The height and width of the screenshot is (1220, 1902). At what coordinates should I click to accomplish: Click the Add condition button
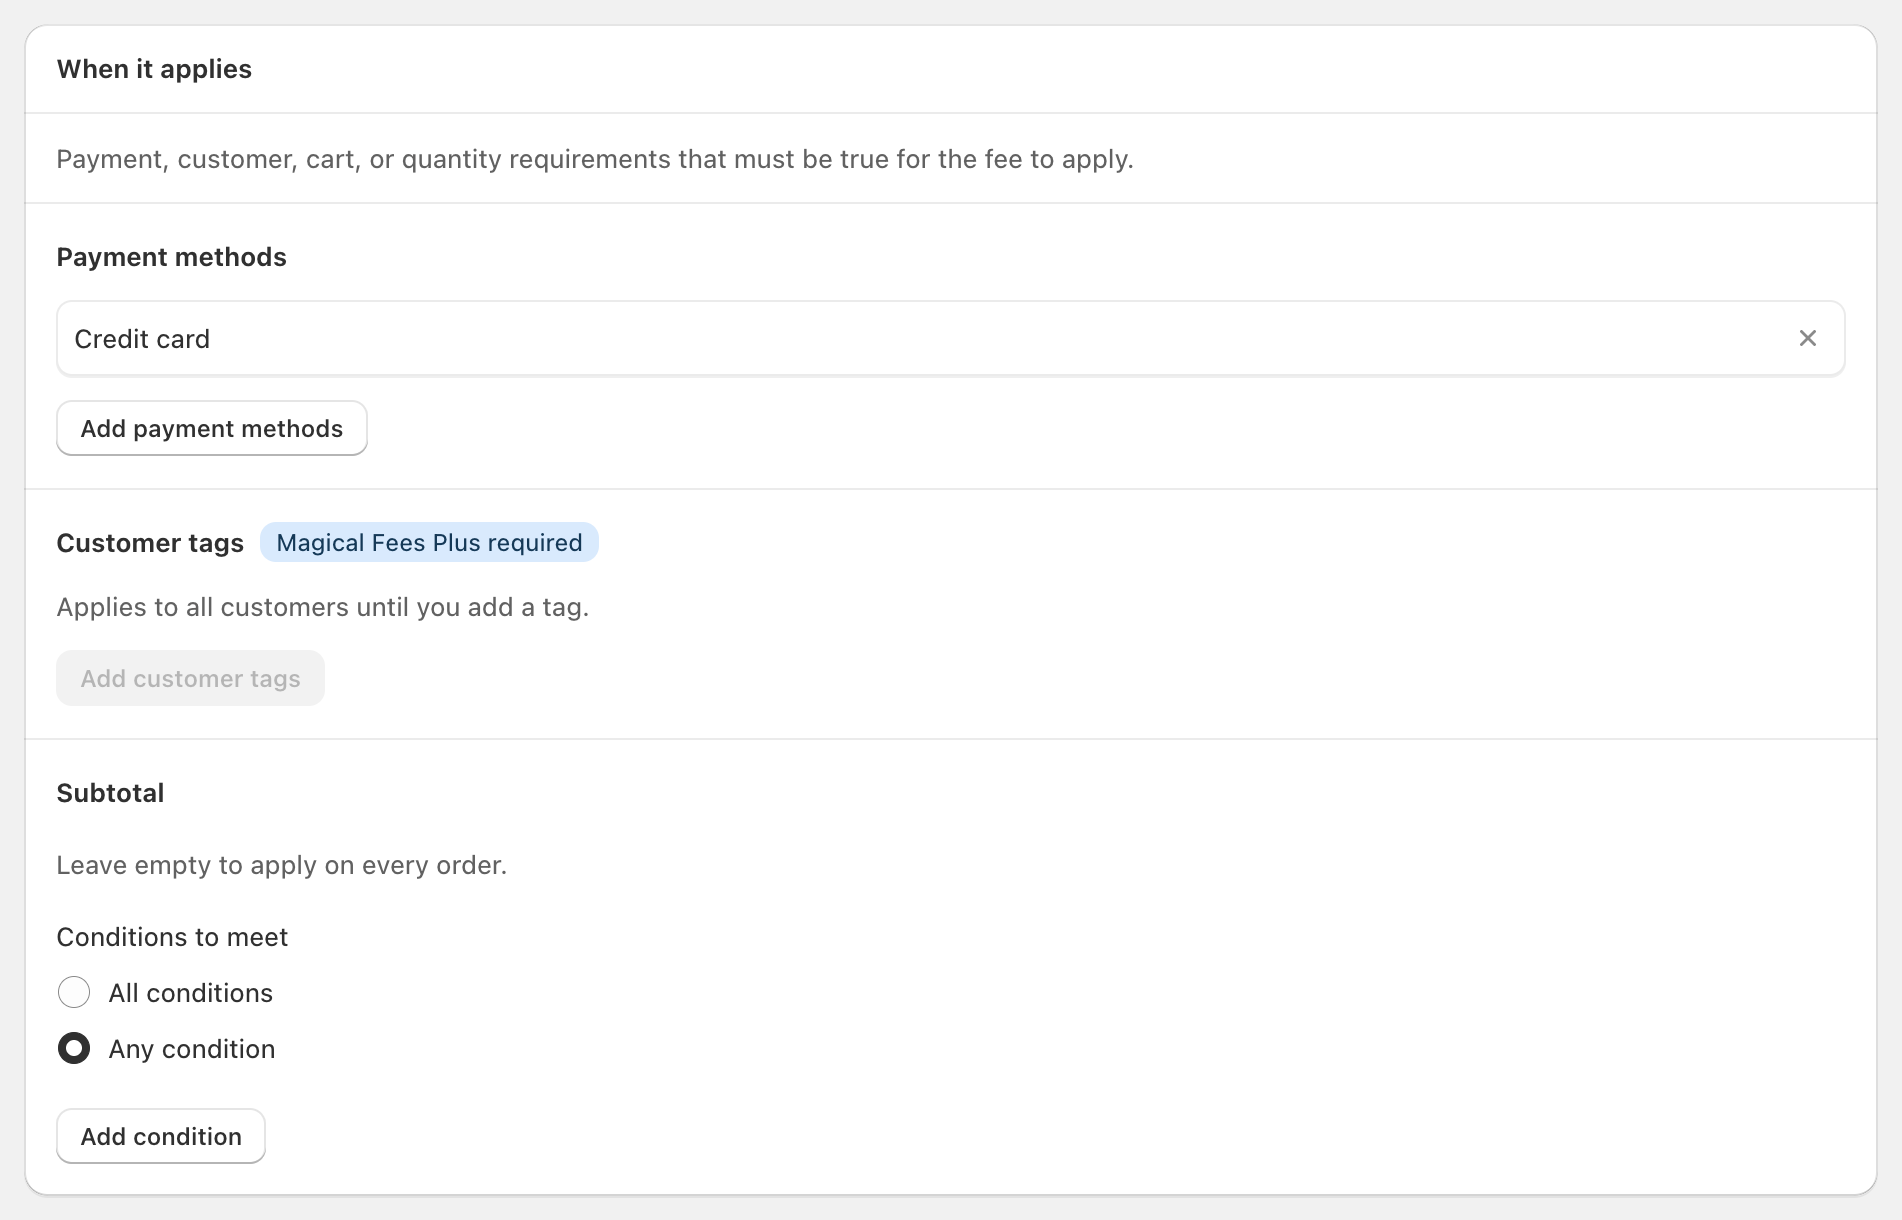161,1136
